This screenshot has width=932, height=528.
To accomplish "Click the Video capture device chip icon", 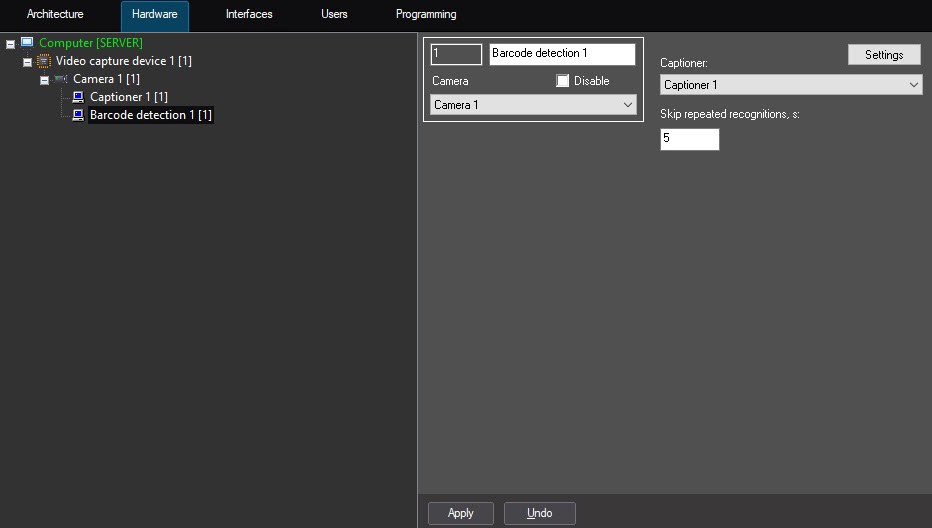I will (x=44, y=61).
